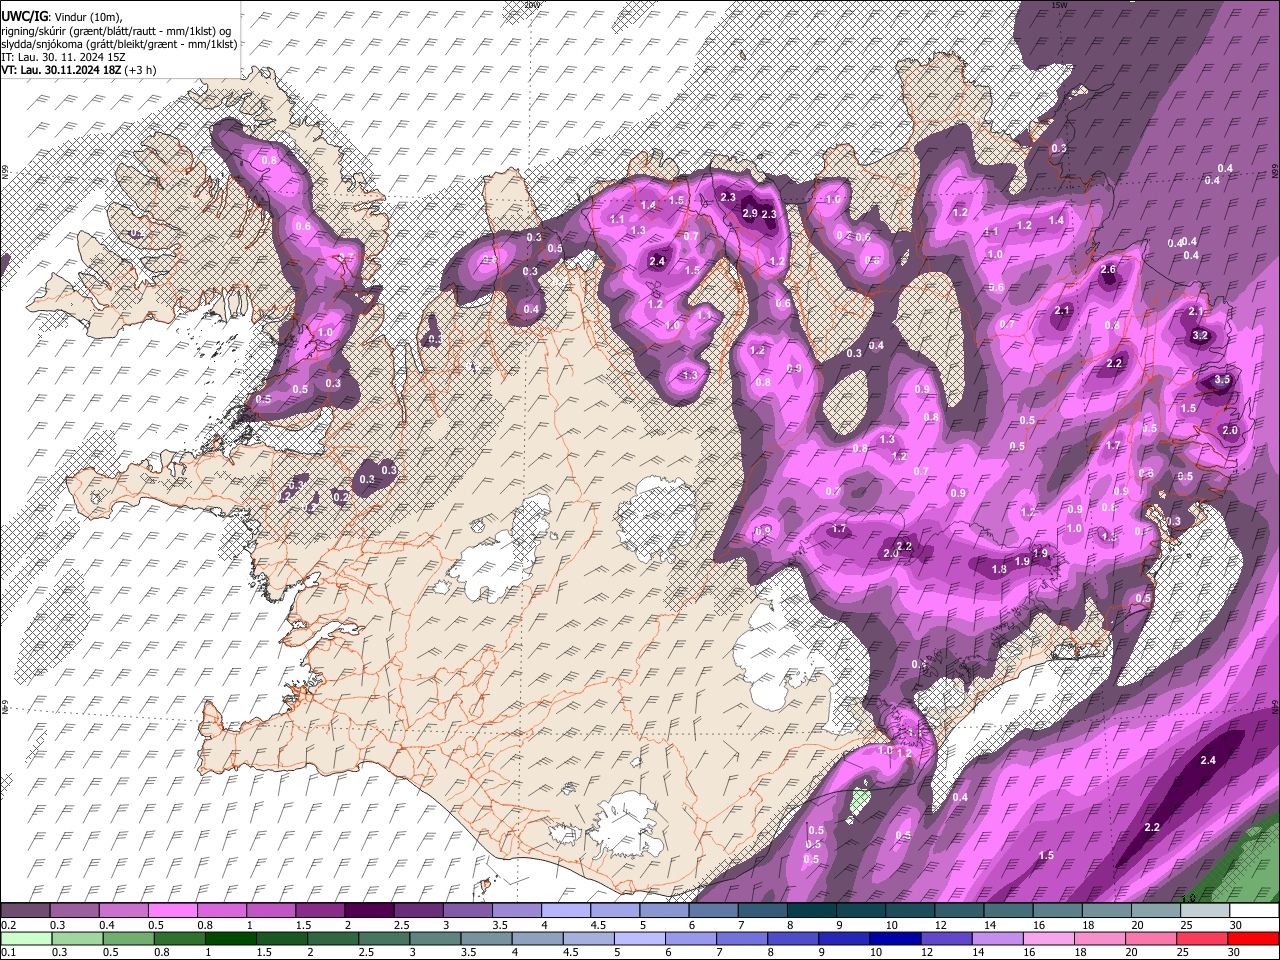Screen dimensions: 1280x960
Task: Select the violet 12–14 rain legend swatch
Action: coord(945,938)
